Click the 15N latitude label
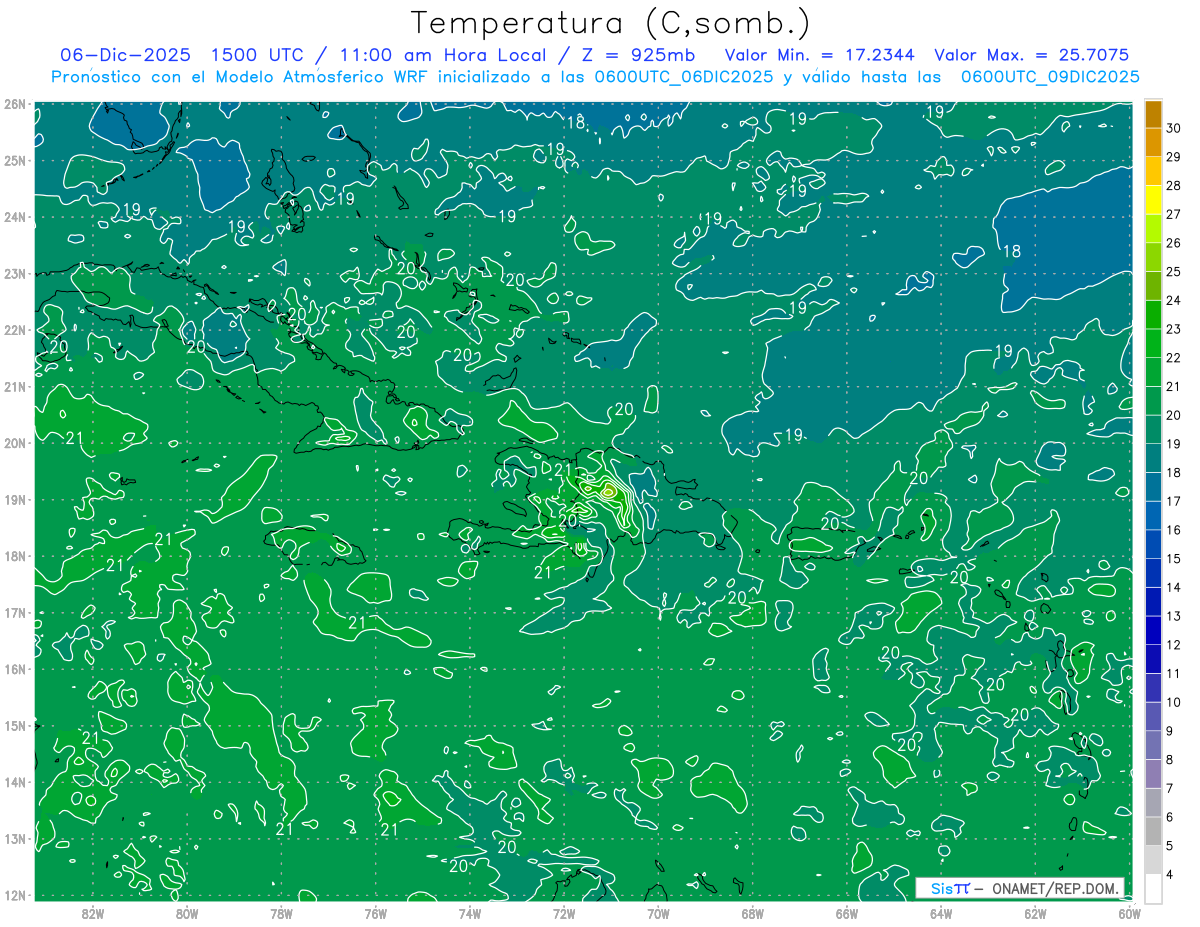Screen dimensions: 1200x927 pos(15,725)
